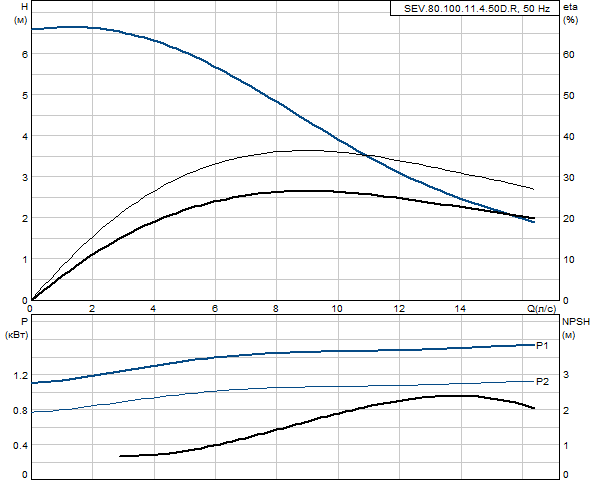Click the 0.4 tick on power axis
Image resolution: width=592 pixels, height=480 pixels.
[x=20, y=446]
